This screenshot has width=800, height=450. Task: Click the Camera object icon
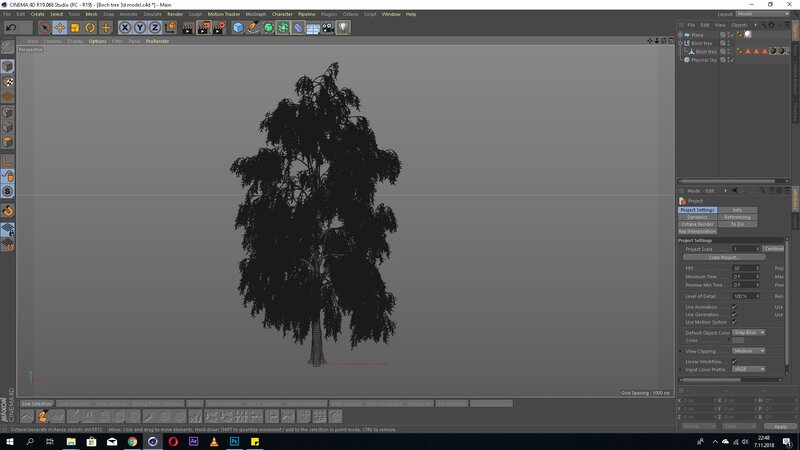click(x=328, y=28)
